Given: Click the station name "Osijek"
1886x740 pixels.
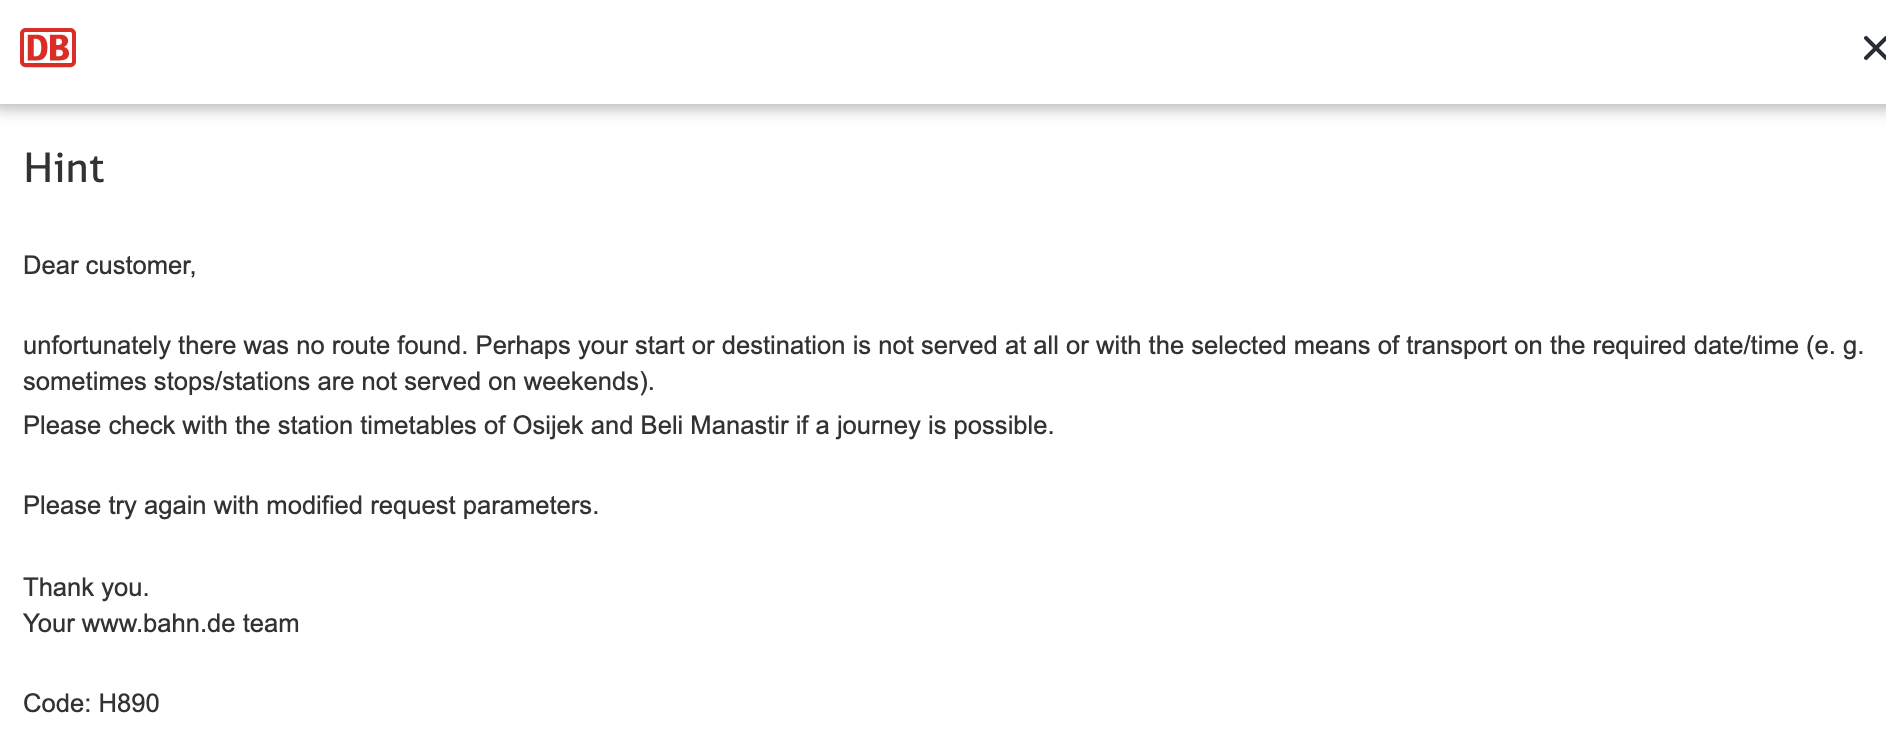Looking at the screenshot, I should click(x=547, y=425).
